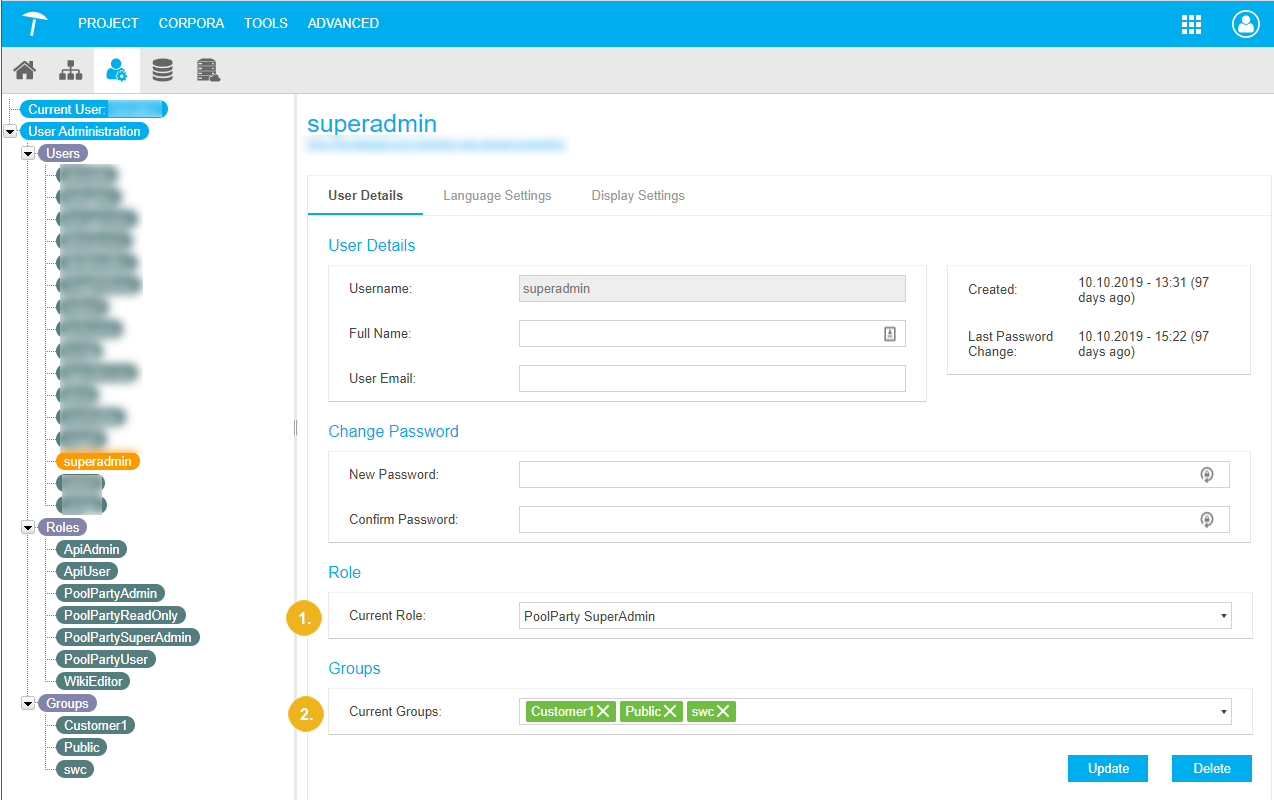Click into the New Password field
1274x800 pixels.
(874, 475)
